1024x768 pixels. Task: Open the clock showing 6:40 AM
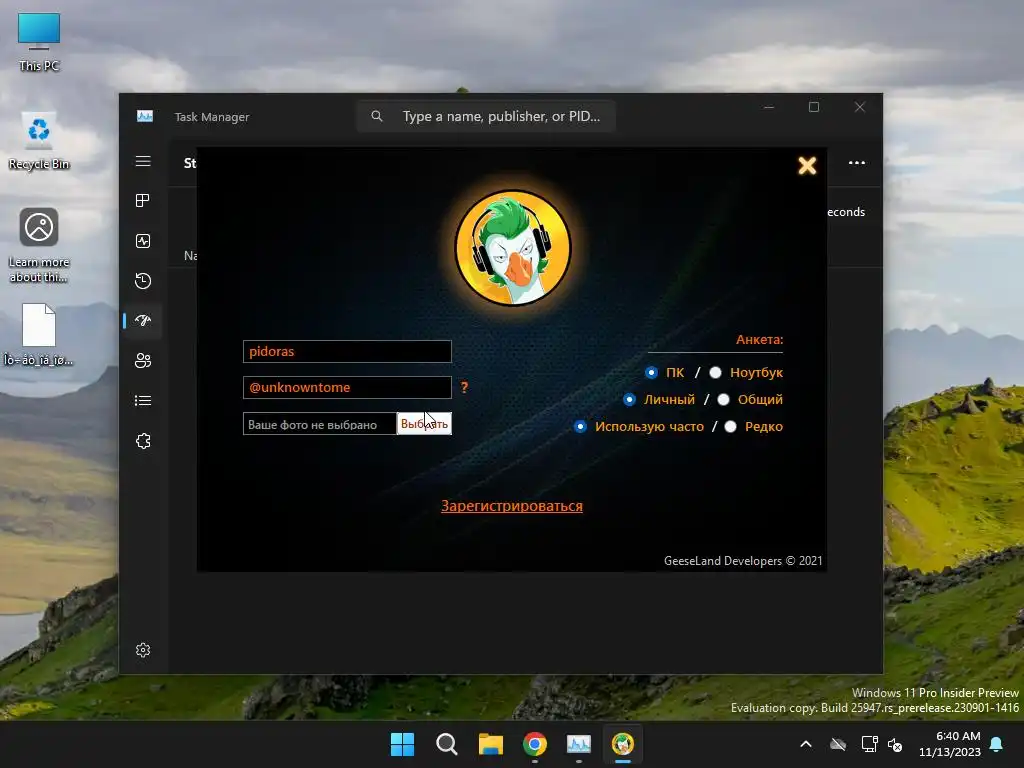click(950, 744)
